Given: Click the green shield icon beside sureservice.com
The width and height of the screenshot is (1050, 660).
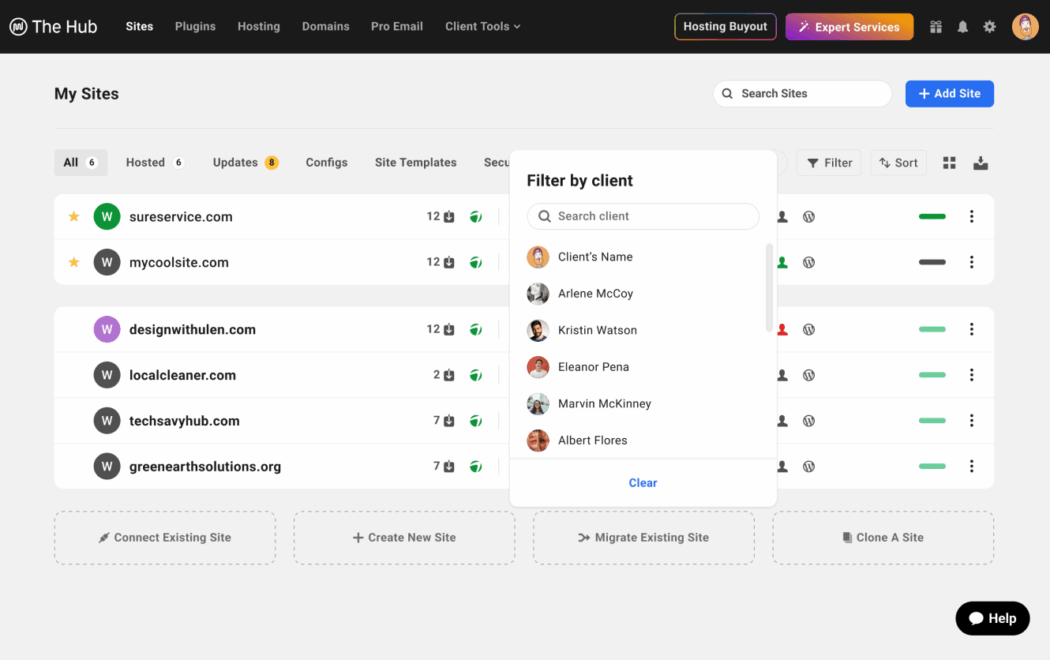Looking at the screenshot, I should [476, 216].
